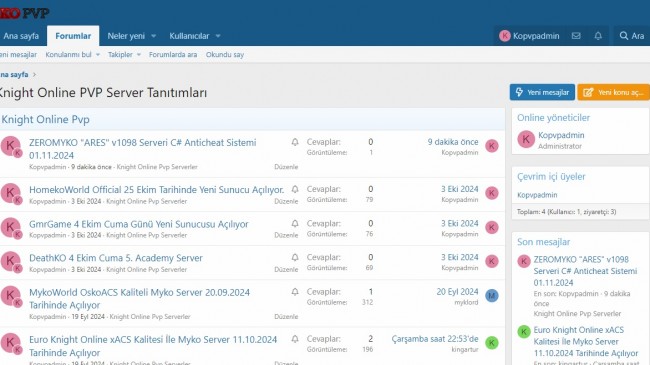The image size is (650, 365).
Task: Open myklord blue avatar on MykoWorld row
Action: coord(492,296)
